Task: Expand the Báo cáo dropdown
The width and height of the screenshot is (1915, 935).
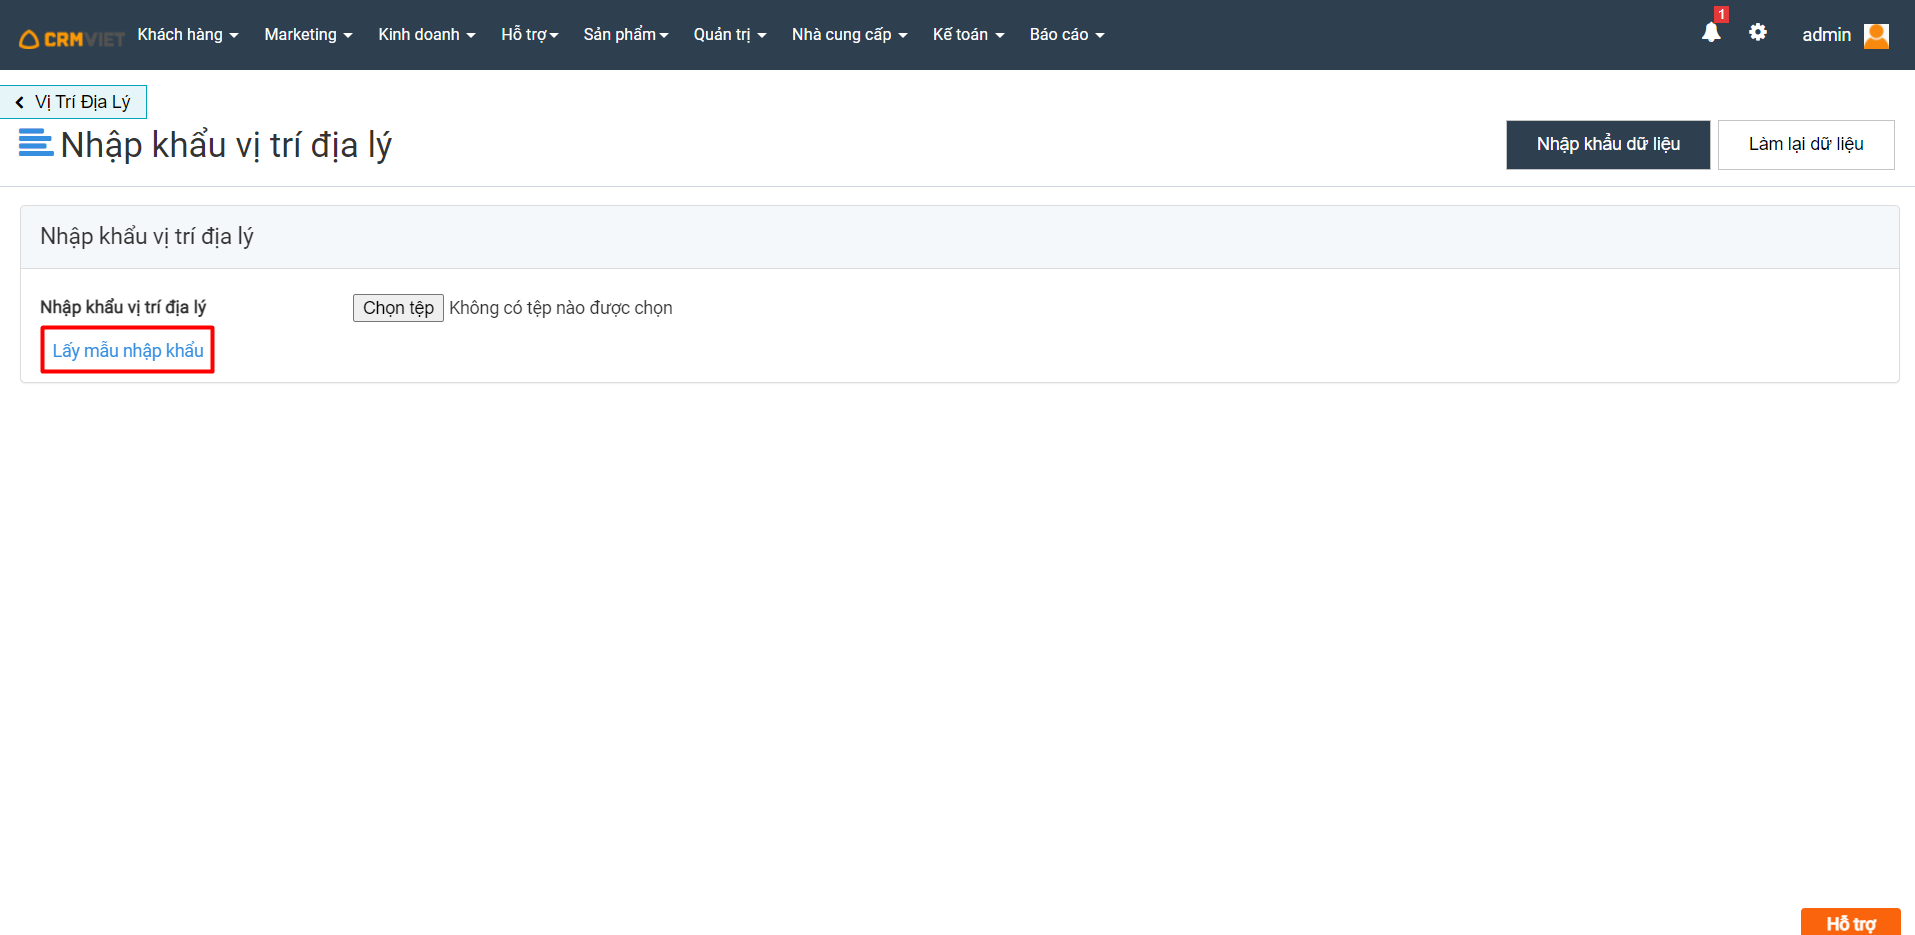Action: coord(1067,35)
